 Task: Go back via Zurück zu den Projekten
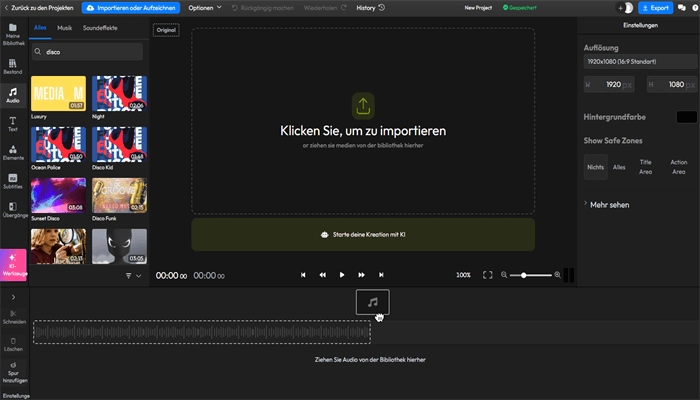click(39, 8)
